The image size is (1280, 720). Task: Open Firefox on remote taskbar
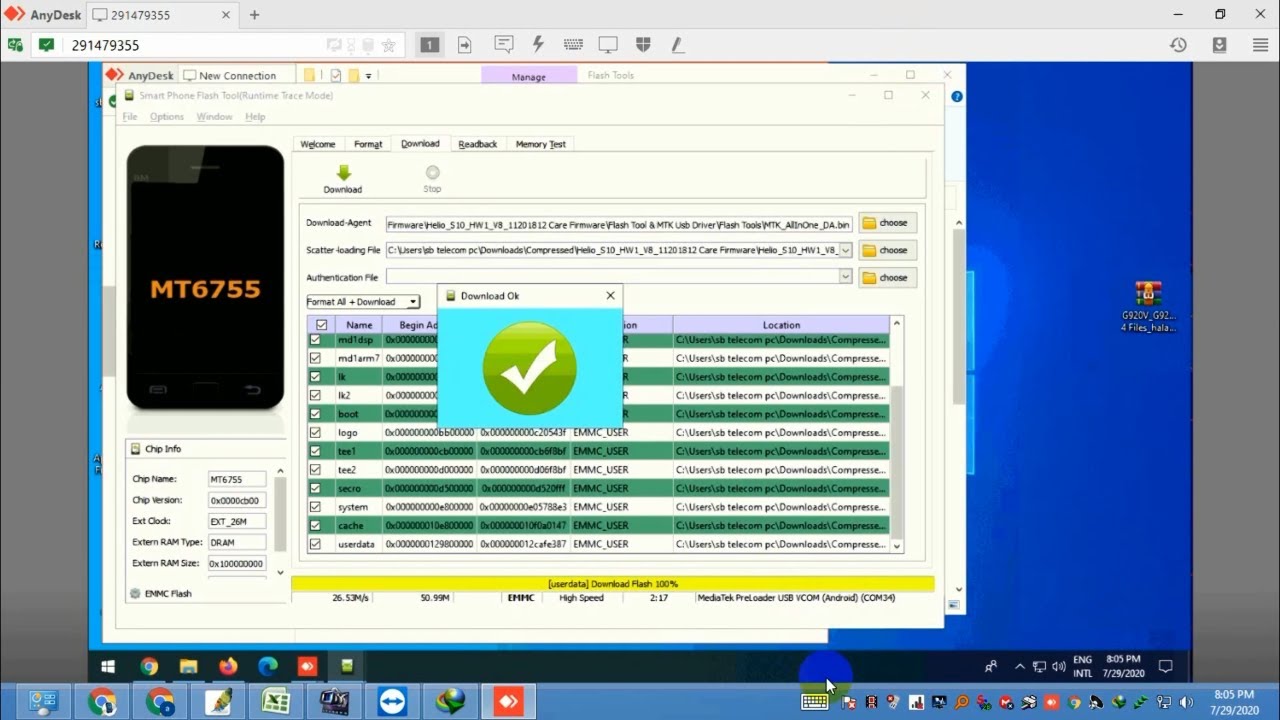(x=228, y=666)
